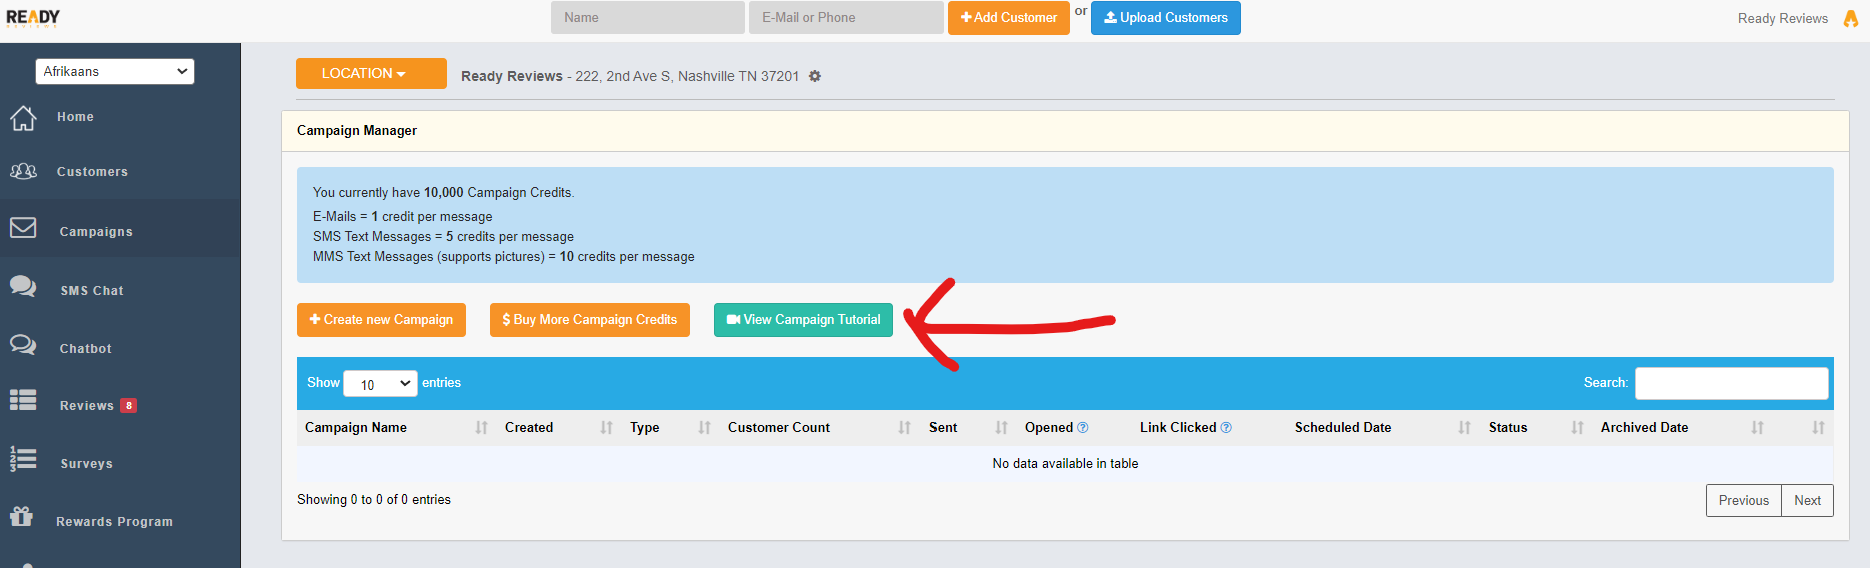Click the Home house icon in sidebar
Viewport: 1870px width, 568px height.
click(x=23, y=118)
